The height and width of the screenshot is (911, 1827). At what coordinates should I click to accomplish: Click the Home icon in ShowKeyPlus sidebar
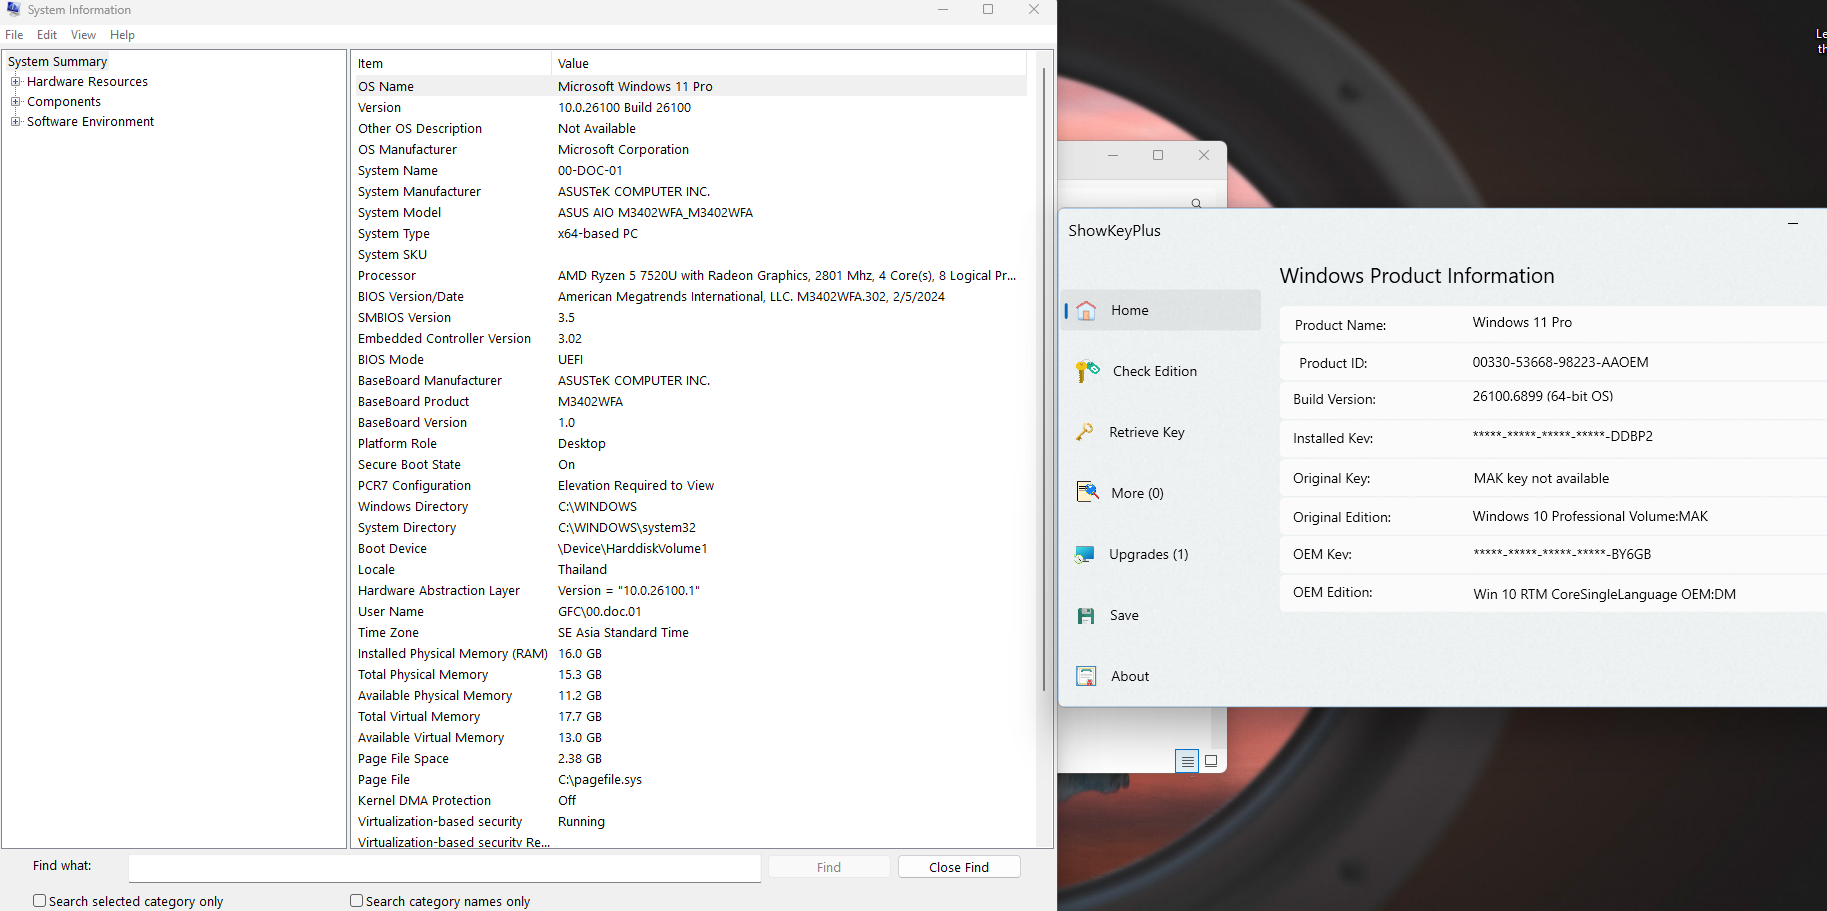1086,310
